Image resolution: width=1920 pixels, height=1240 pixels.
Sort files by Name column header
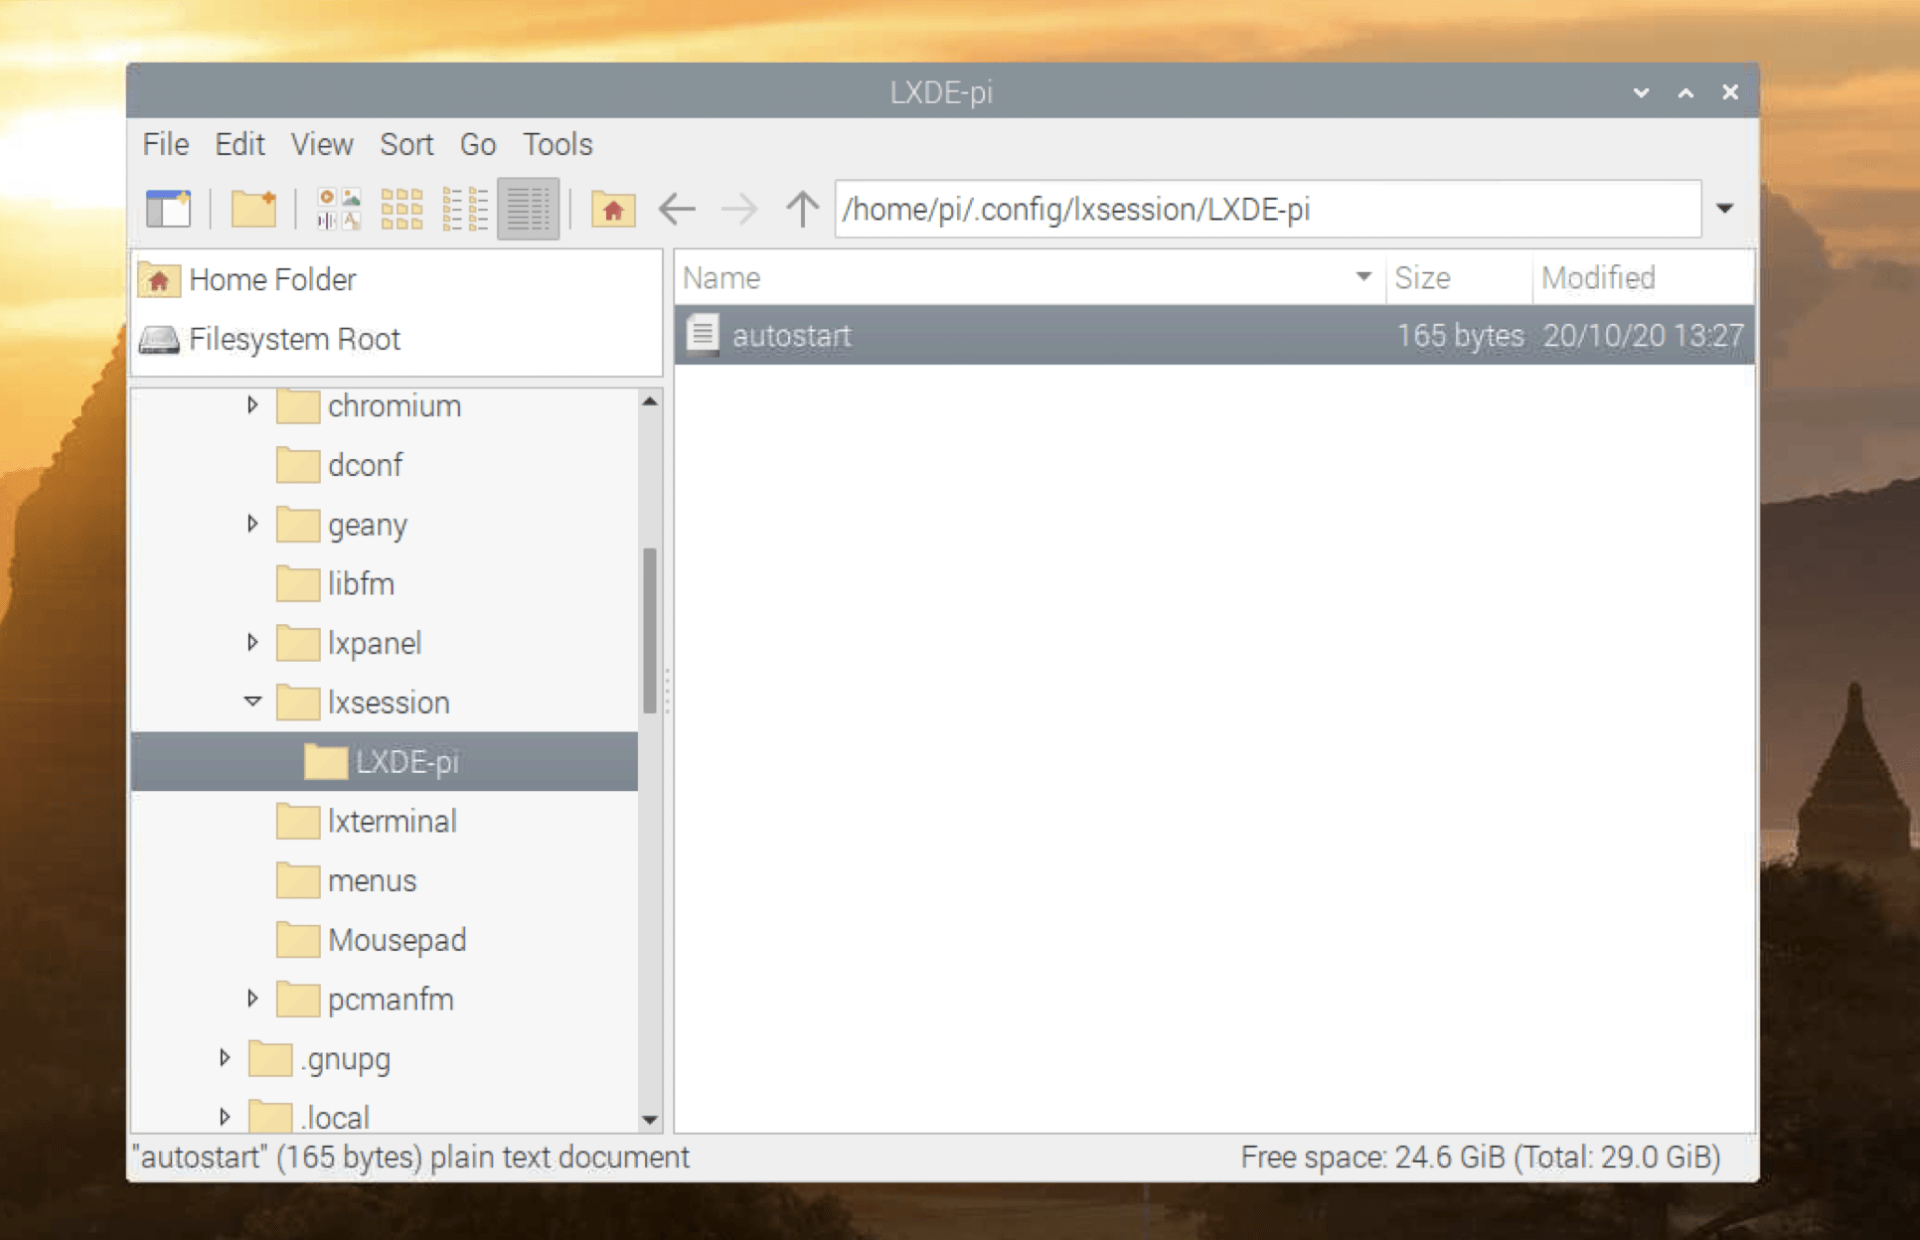[1030, 278]
